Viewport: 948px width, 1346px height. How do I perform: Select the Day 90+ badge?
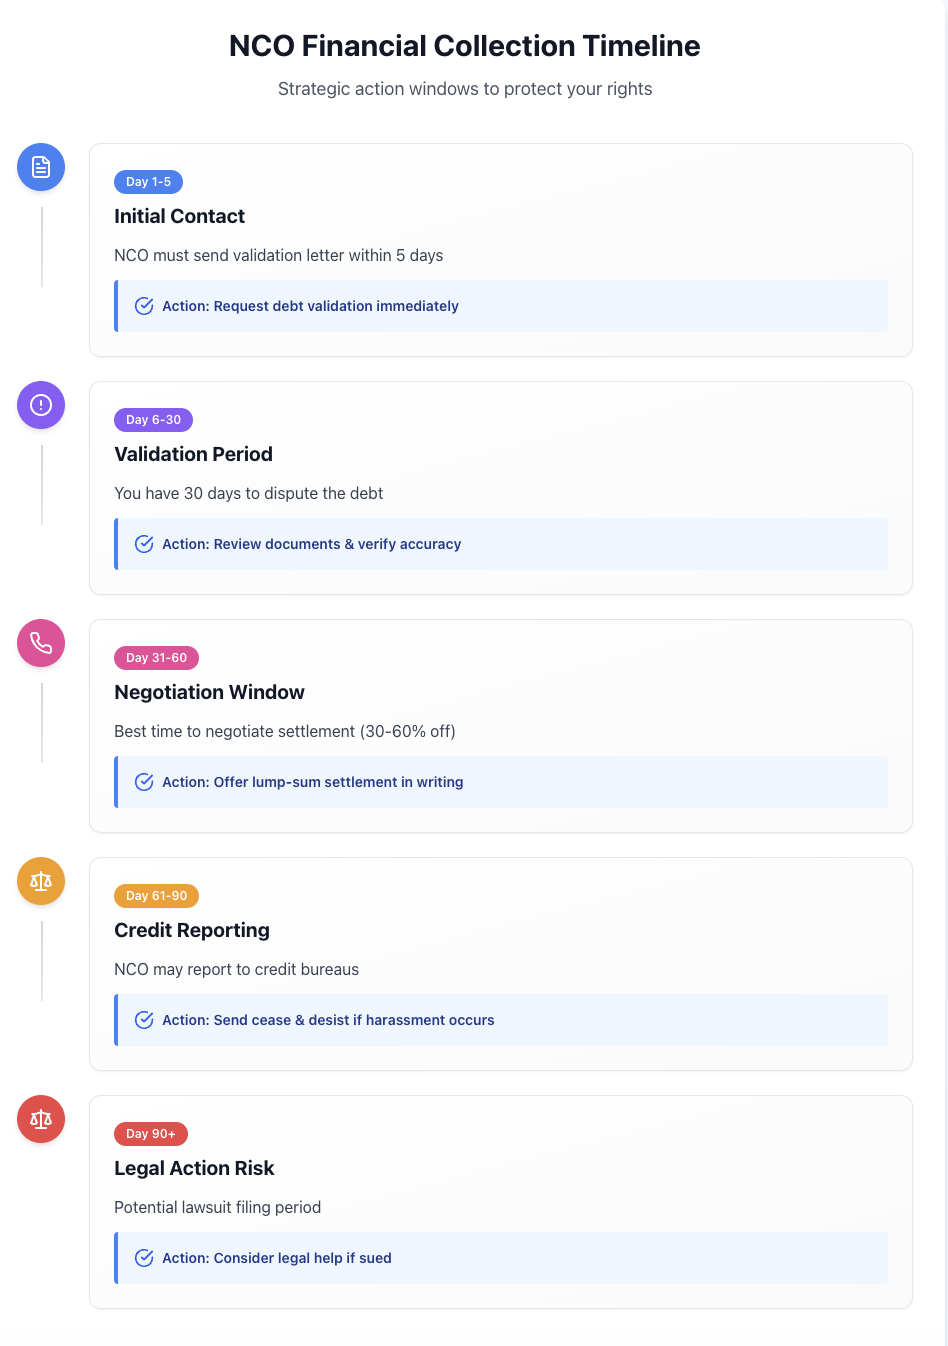(x=151, y=1134)
